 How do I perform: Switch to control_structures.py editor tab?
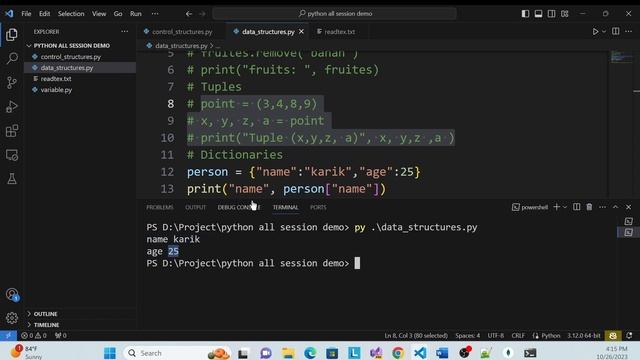point(182,31)
